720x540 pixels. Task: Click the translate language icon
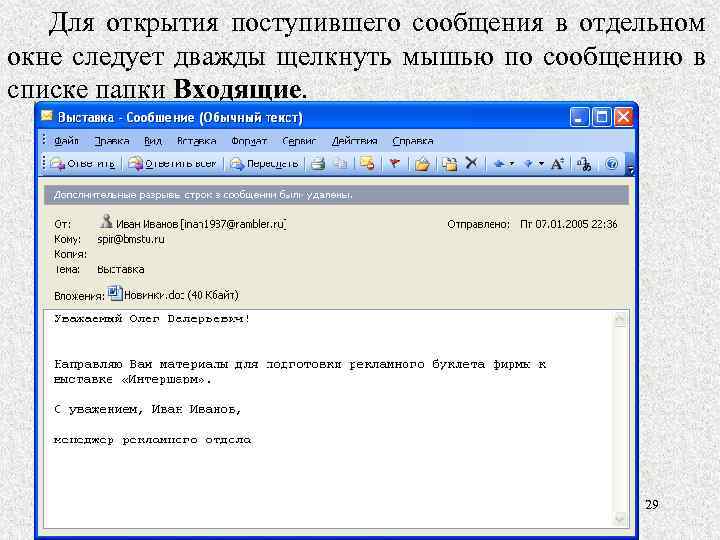point(585,164)
